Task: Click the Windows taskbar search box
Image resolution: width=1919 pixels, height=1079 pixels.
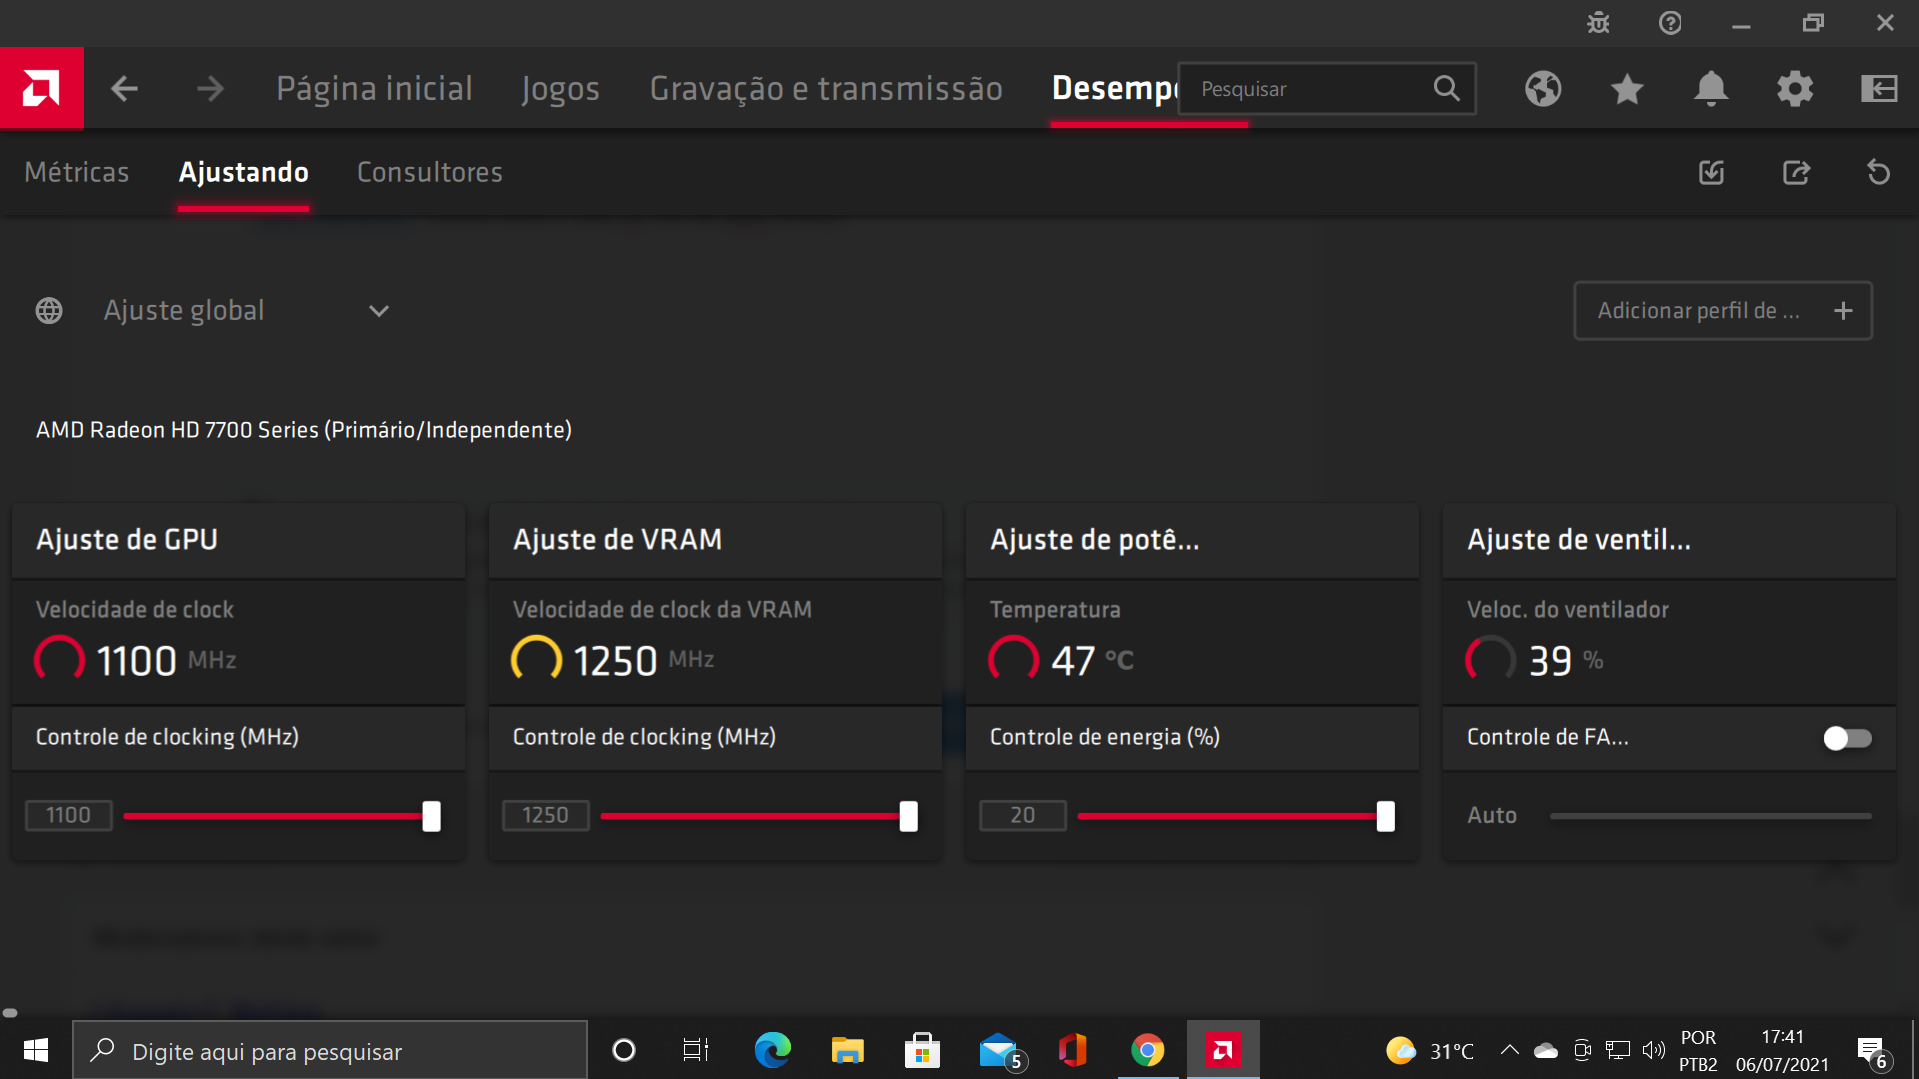Action: point(330,1050)
